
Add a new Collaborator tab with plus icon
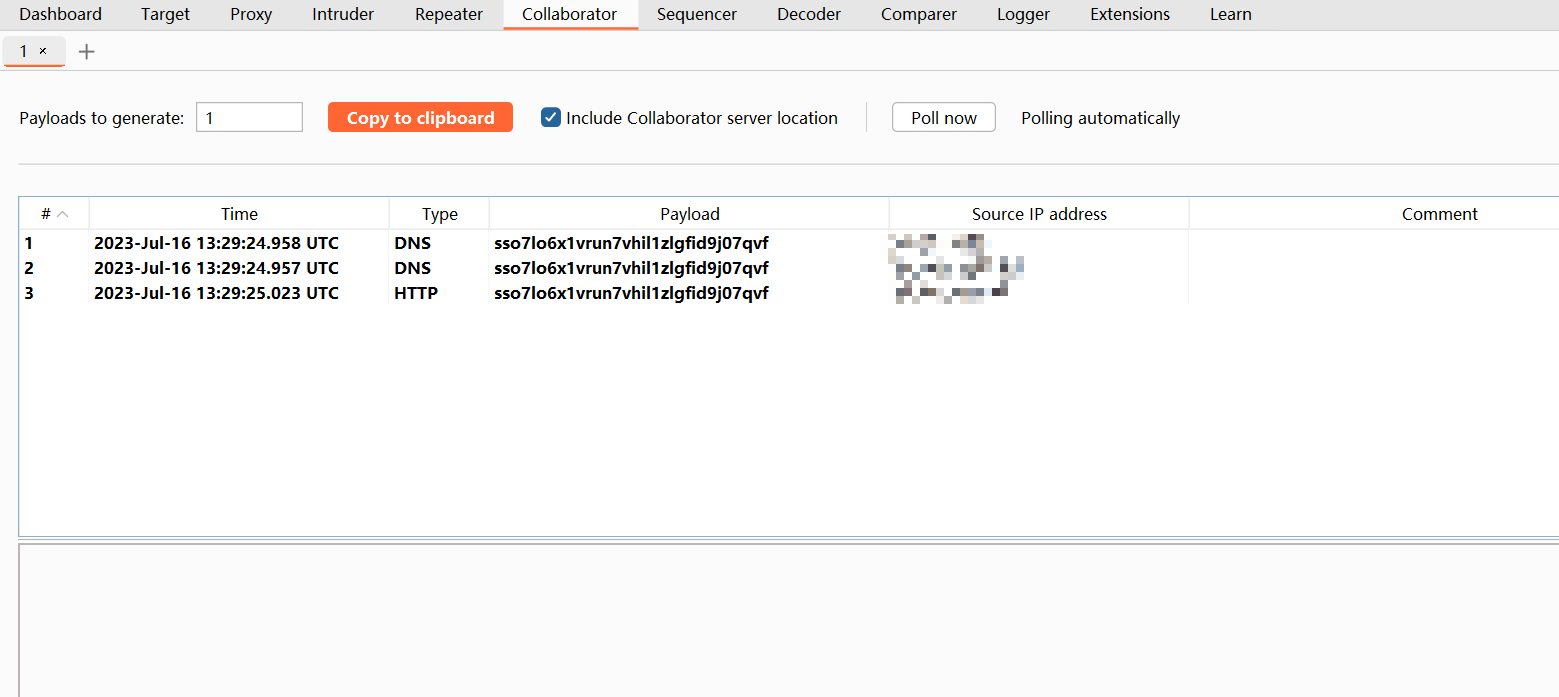pyautogui.click(x=87, y=51)
